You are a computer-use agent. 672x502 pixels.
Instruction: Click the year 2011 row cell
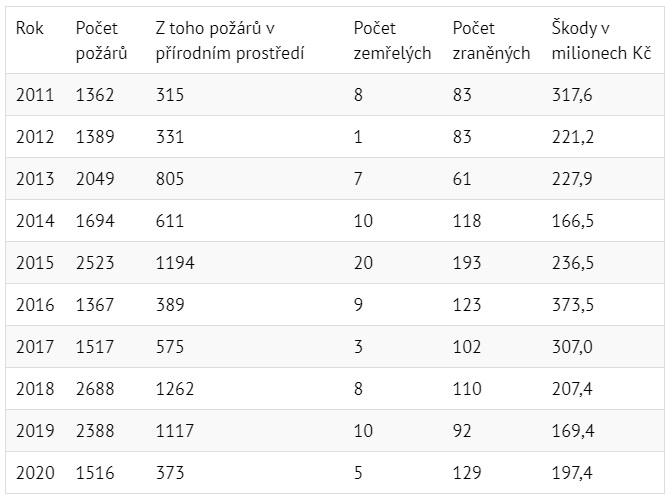35,95
